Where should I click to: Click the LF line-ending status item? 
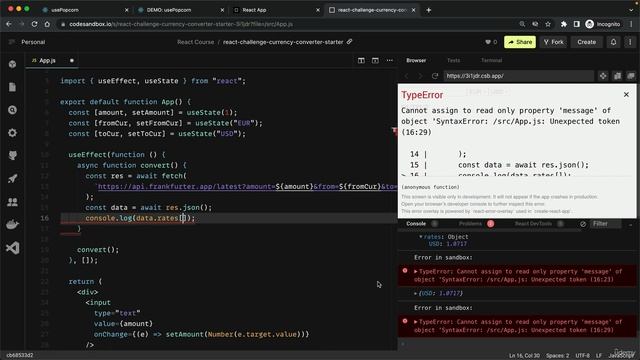[599, 356]
